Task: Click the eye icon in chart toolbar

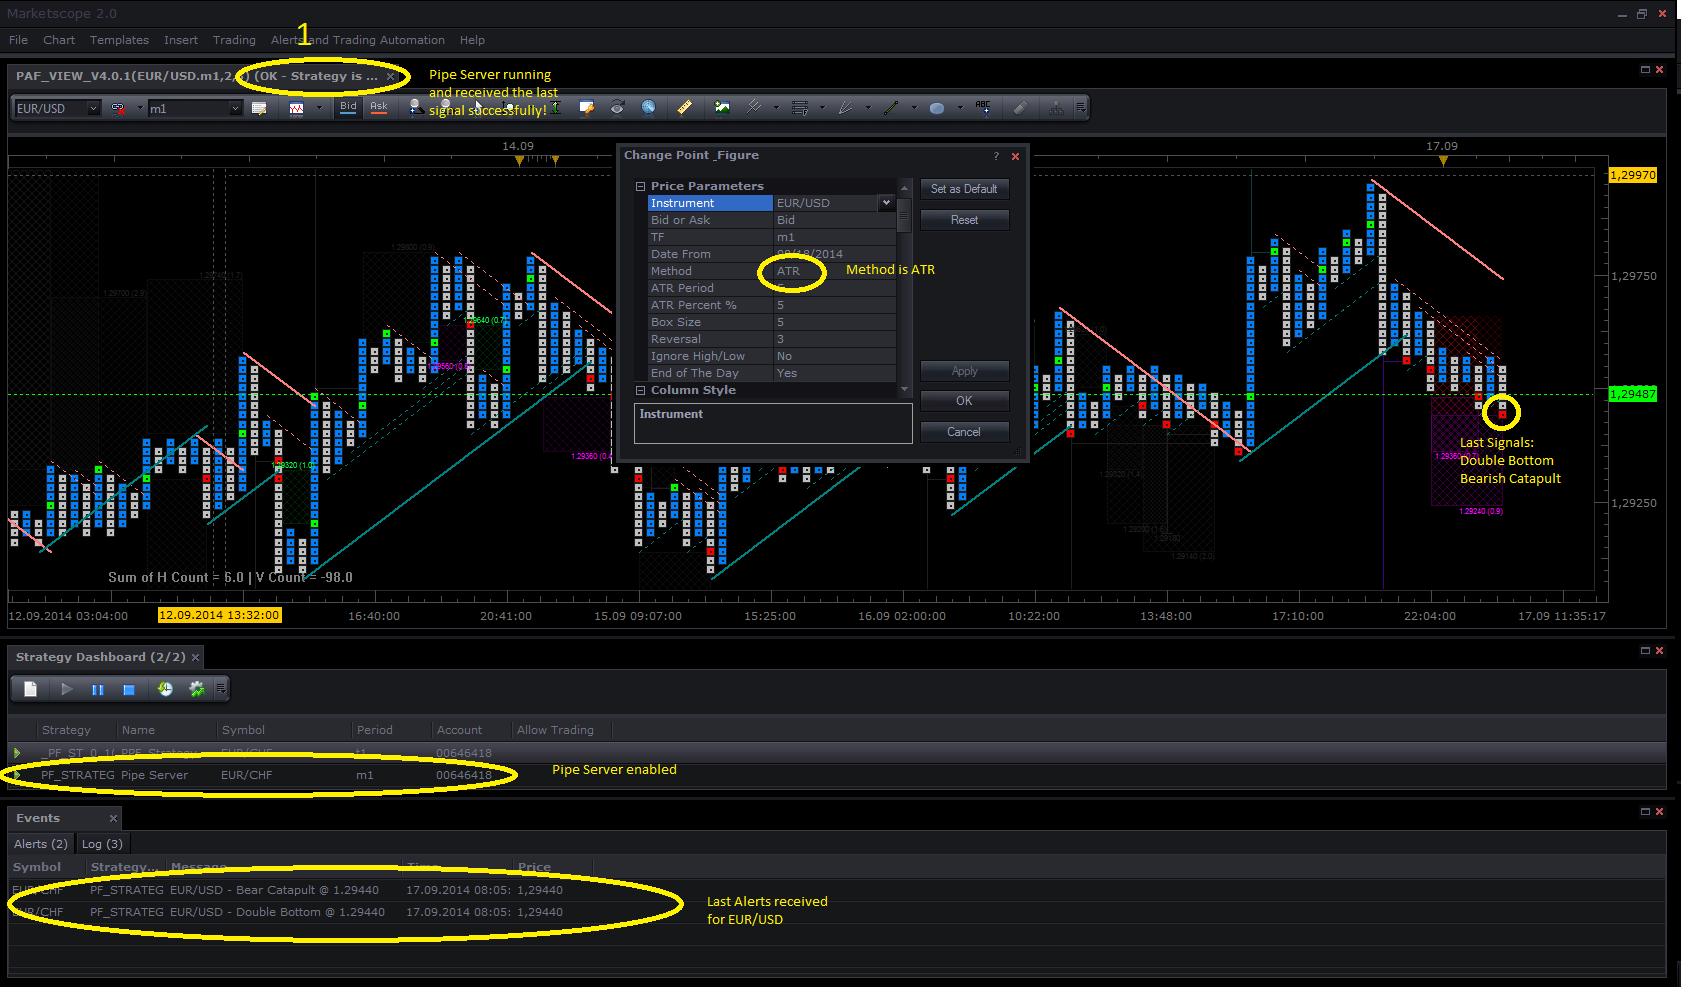Action: (x=617, y=108)
